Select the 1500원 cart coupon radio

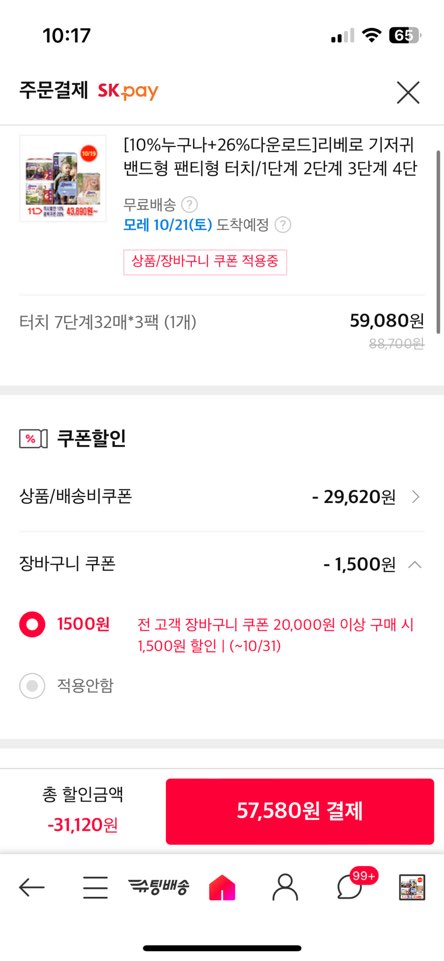pyautogui.click(x=32, y=625)
